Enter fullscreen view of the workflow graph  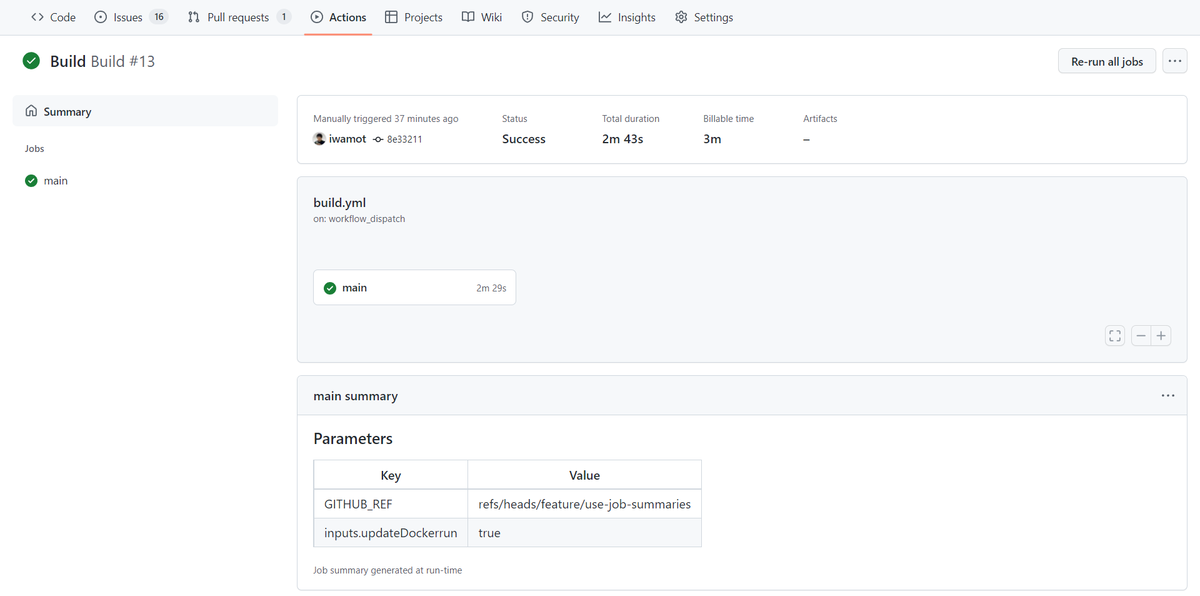tap(1114, 335)
